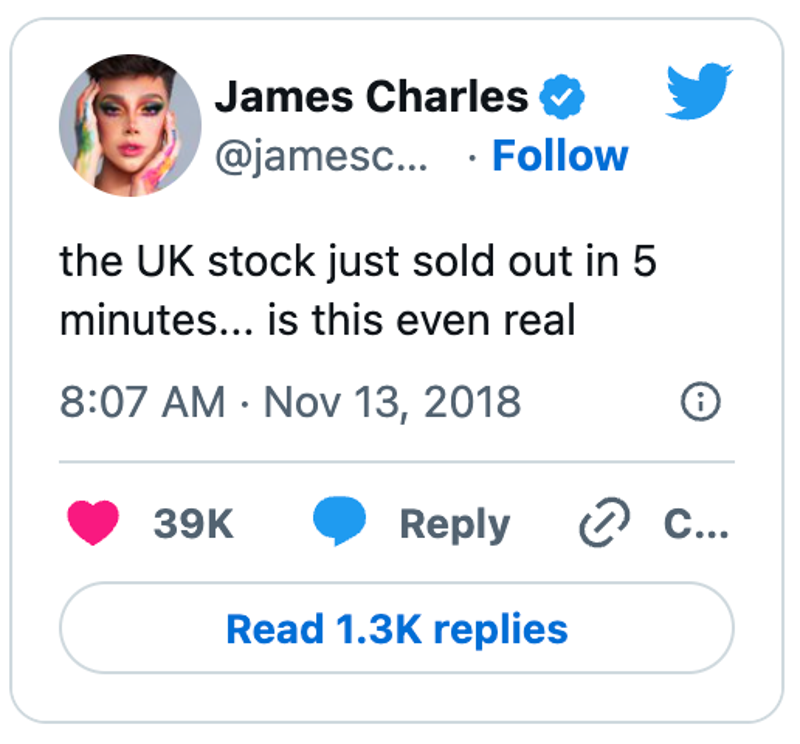Select the Reply text label
The height and width of the screenshot is (744, 800).
455,525
